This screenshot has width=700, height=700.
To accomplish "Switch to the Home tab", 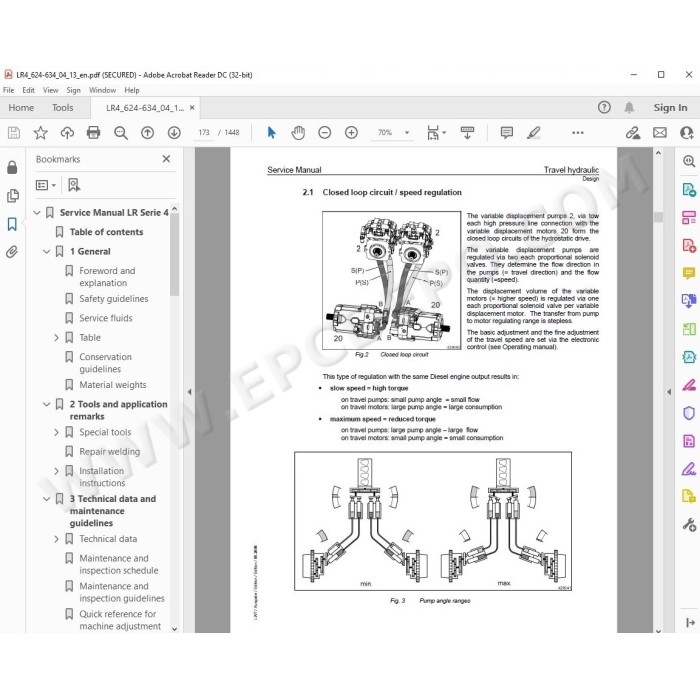I will pos(21,108).
